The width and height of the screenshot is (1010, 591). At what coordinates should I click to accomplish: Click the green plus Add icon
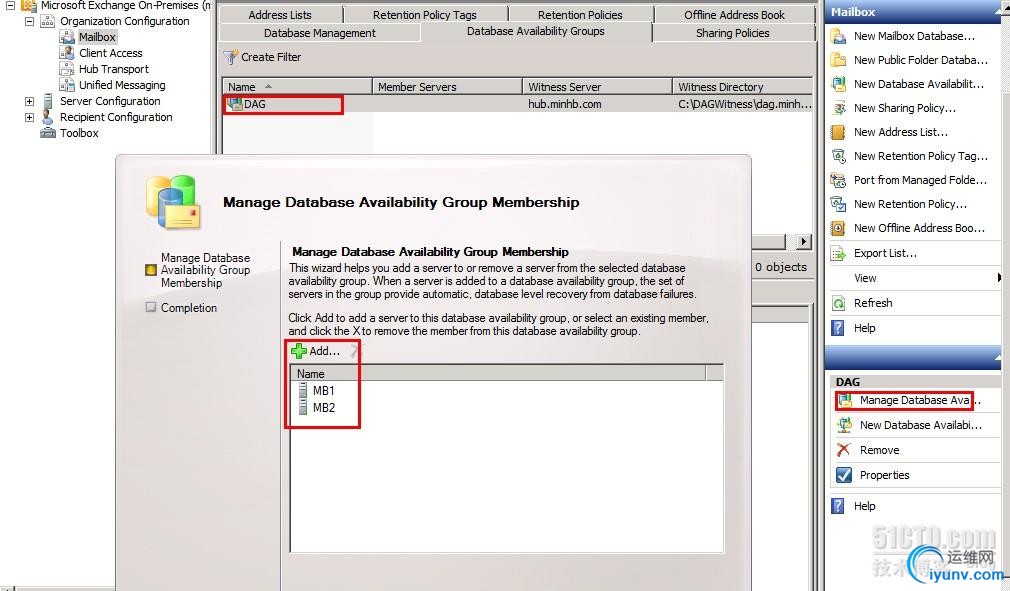[x=299, y=351]
